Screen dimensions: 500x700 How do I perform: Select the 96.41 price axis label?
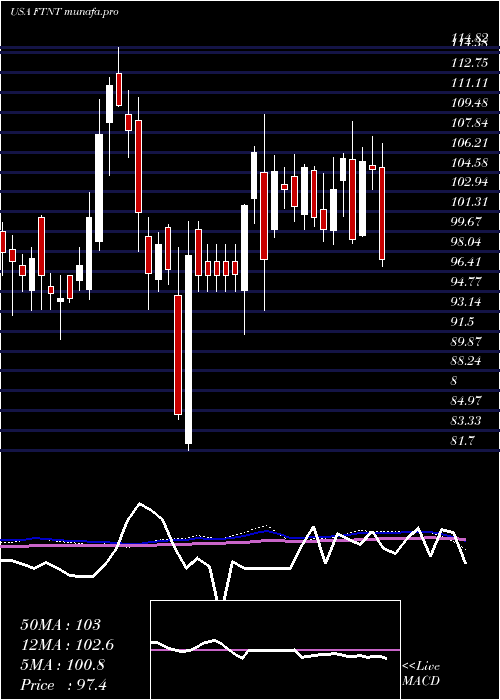point(467,262)
